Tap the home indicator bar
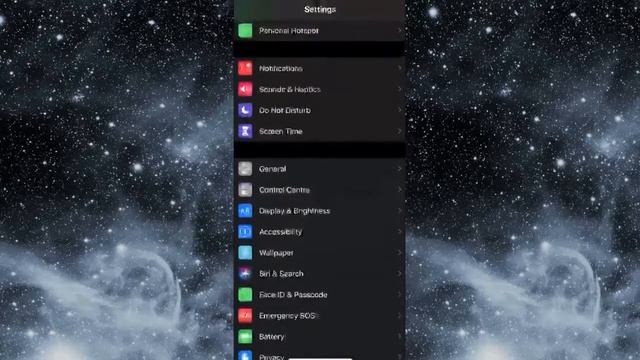Viewport: 640px width, 360px height. click(x=320, y=359)
